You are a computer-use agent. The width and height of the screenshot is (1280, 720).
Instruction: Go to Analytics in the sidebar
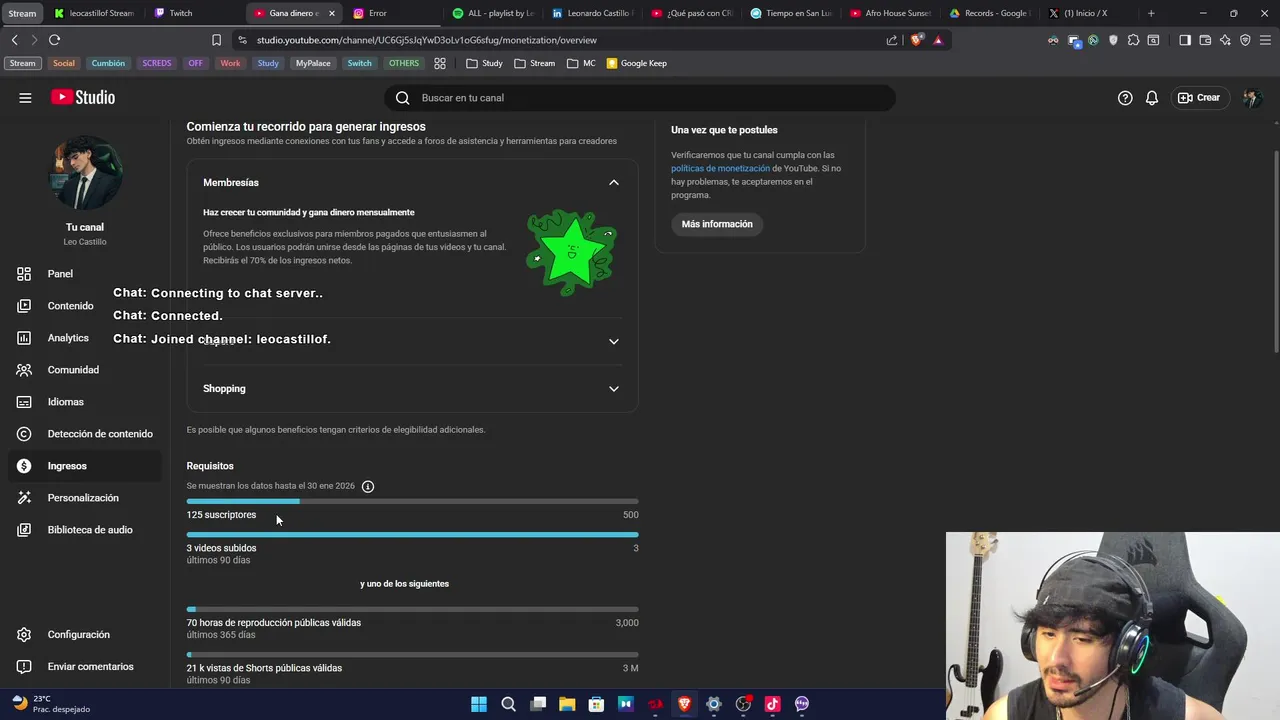click(x=85, y=338)
